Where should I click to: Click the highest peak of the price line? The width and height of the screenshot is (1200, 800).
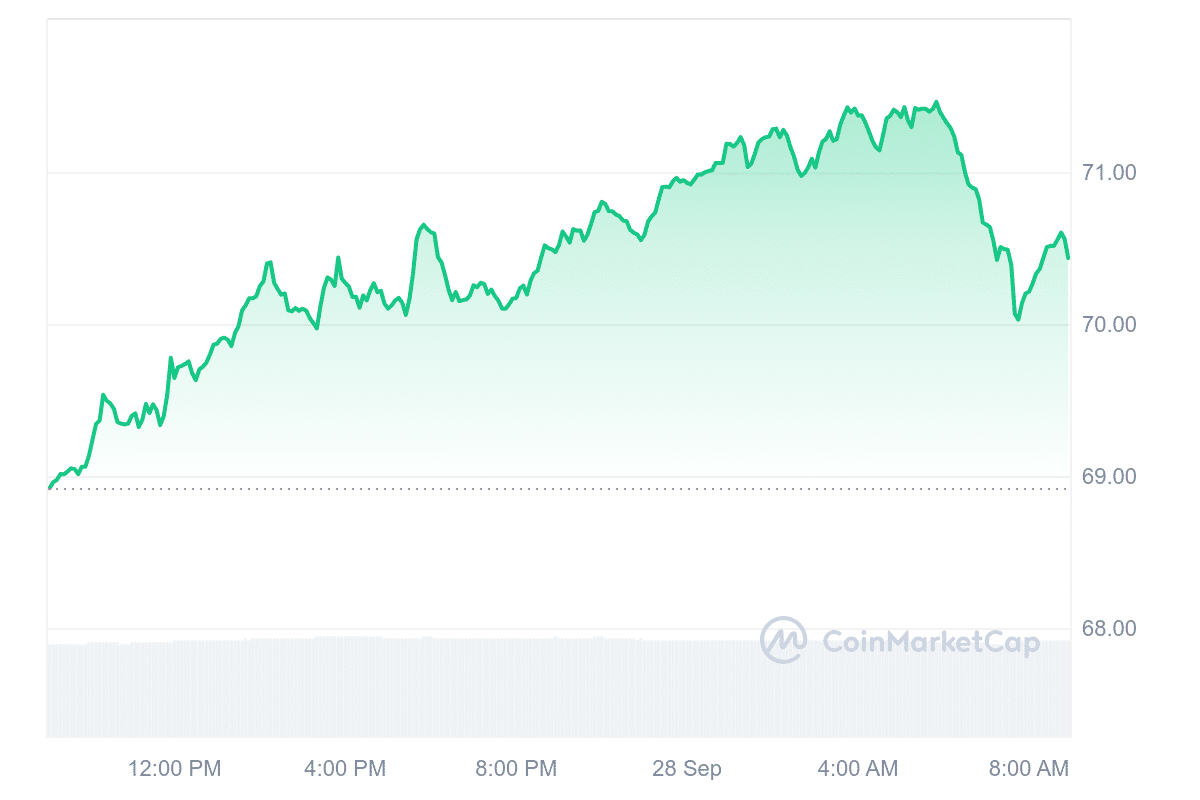tap(936, 102)
